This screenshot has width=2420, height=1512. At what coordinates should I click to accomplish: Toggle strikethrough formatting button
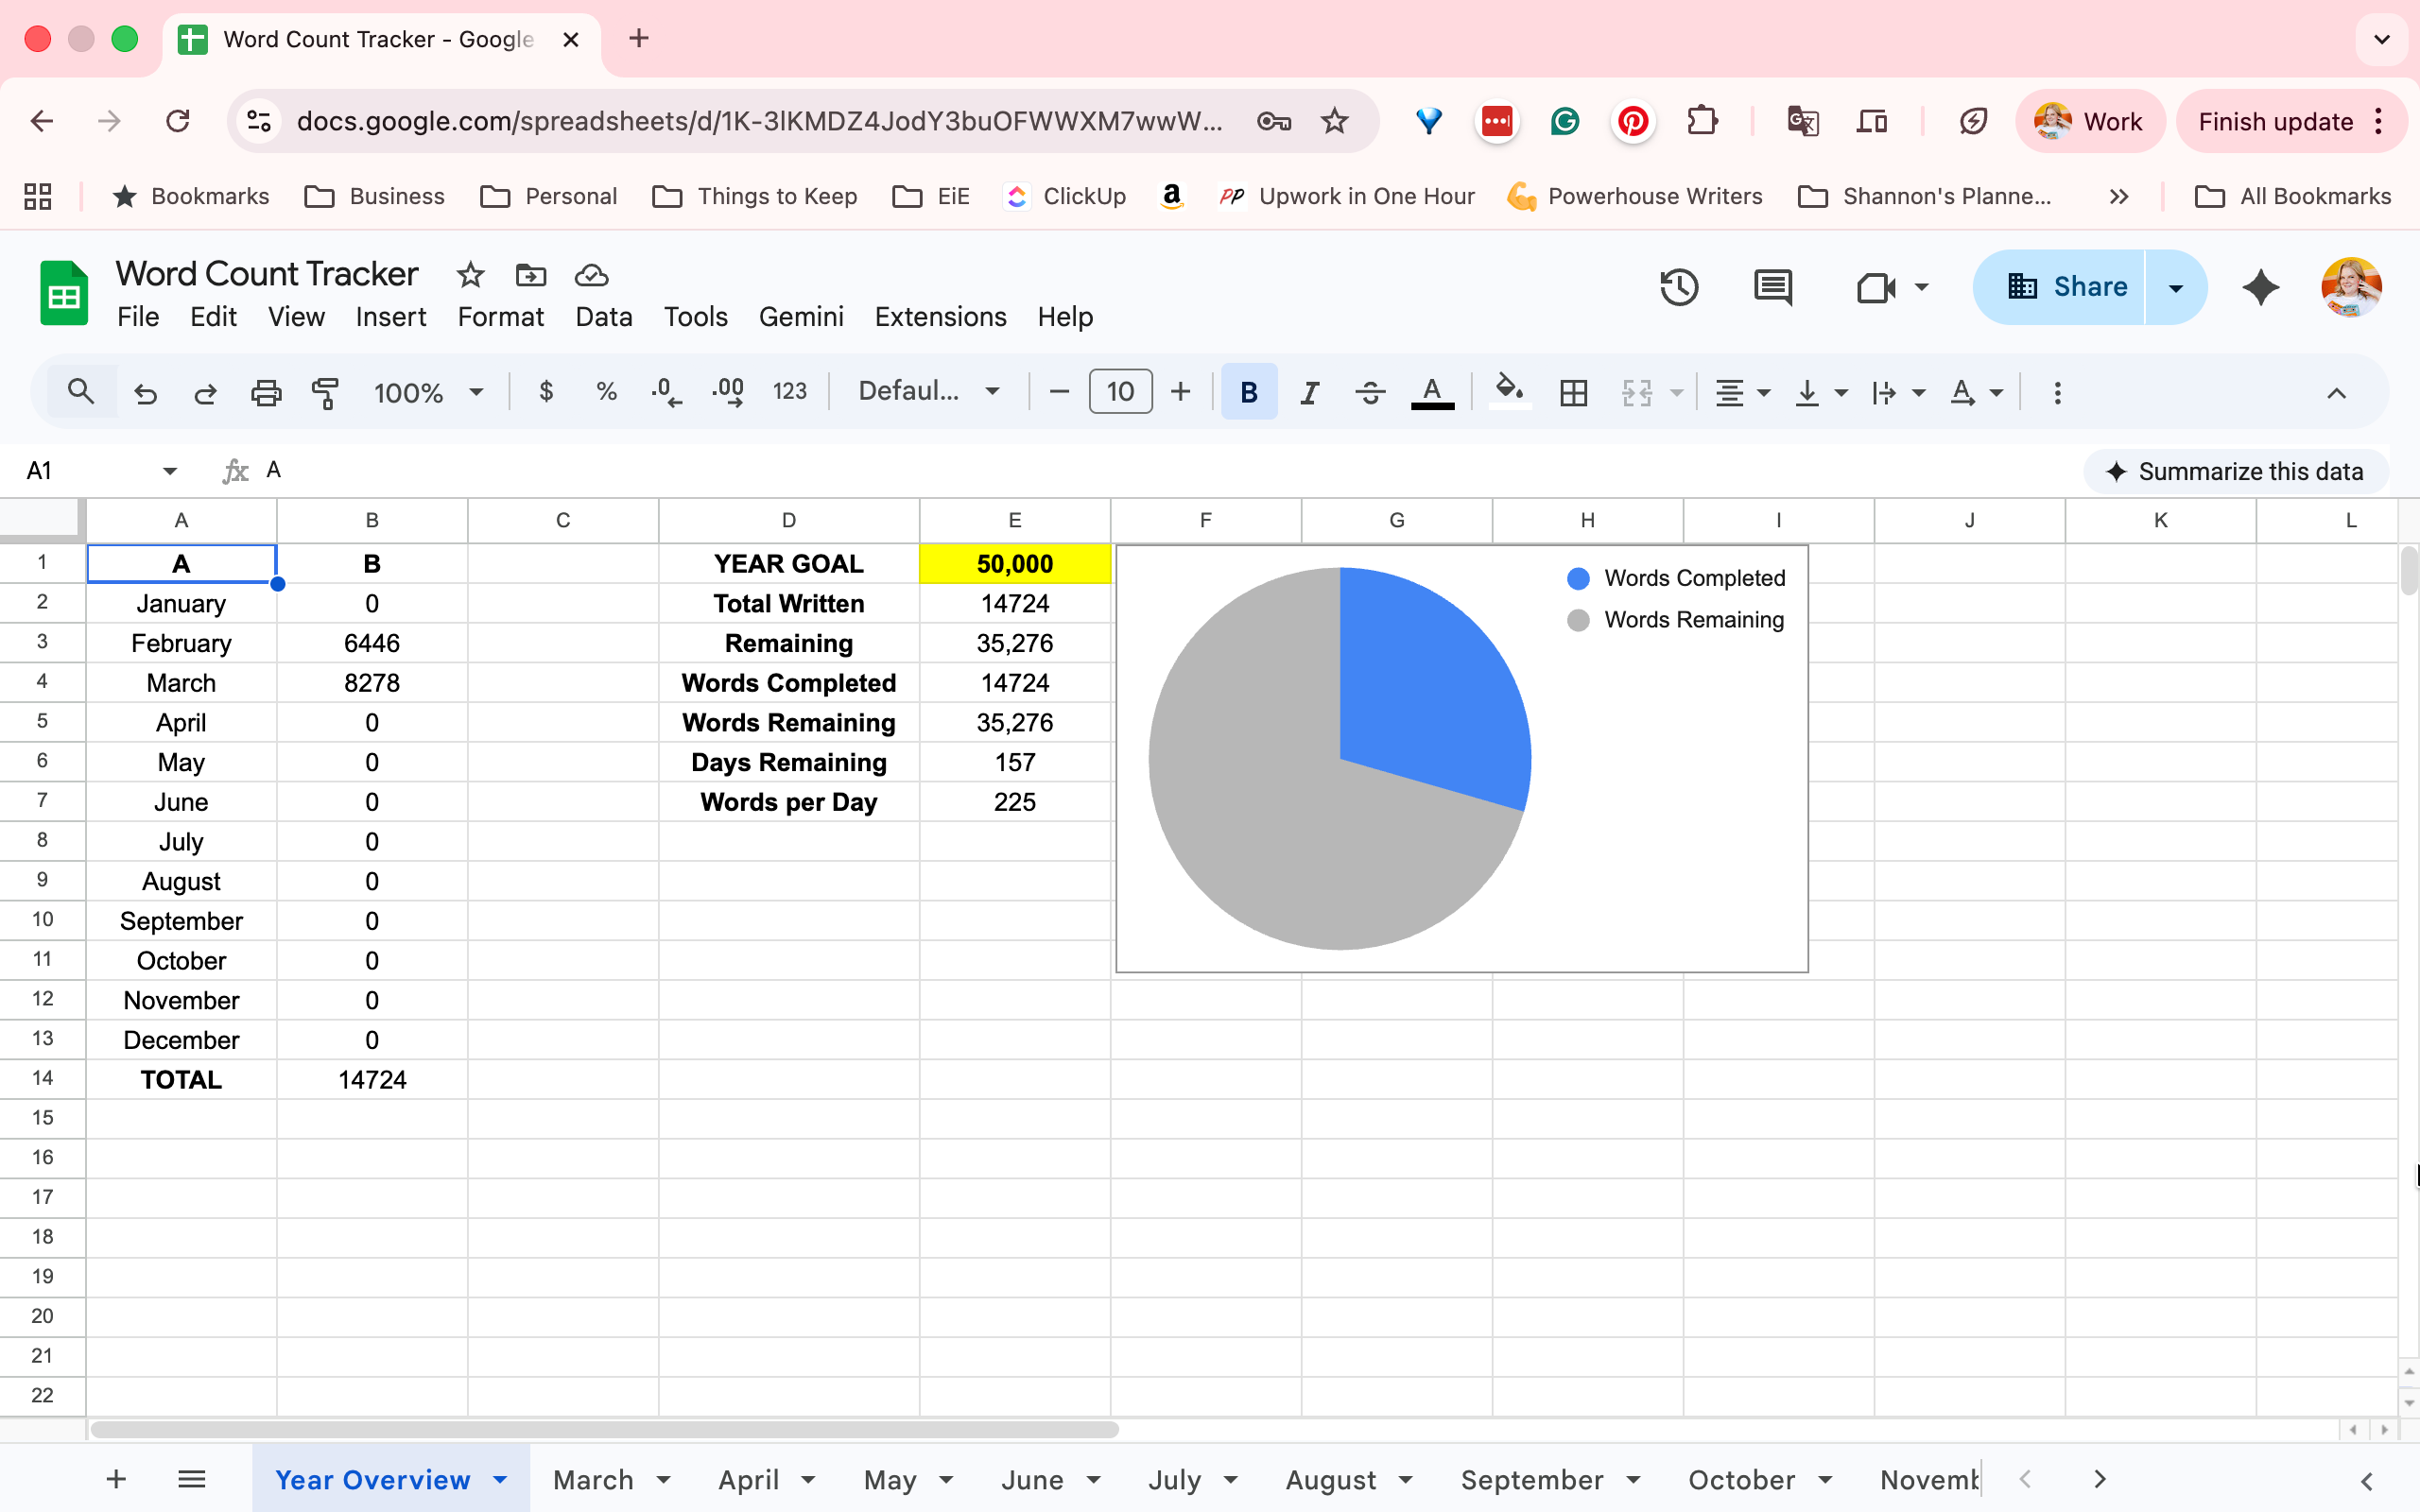(x=1370, y=392)
